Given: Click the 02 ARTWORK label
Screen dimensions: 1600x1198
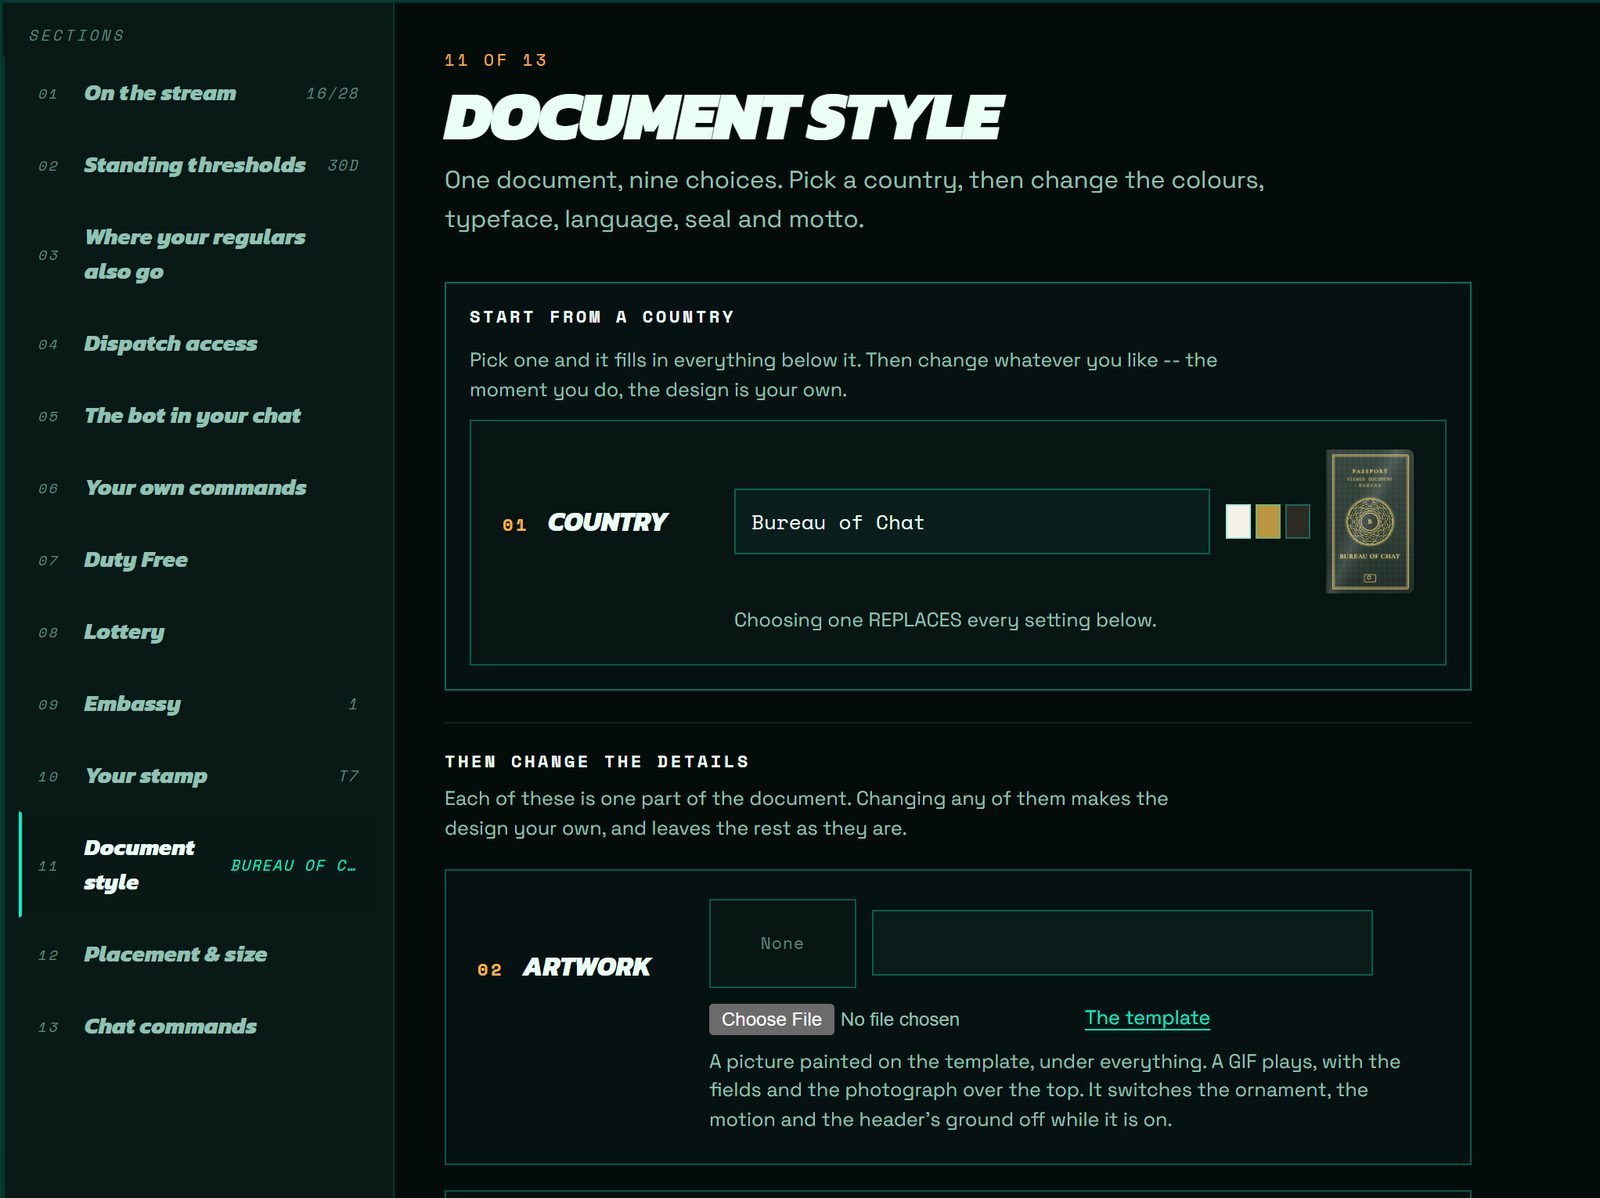Looking at the screenshot, I should pyautogui.click(x=564, y=968).
